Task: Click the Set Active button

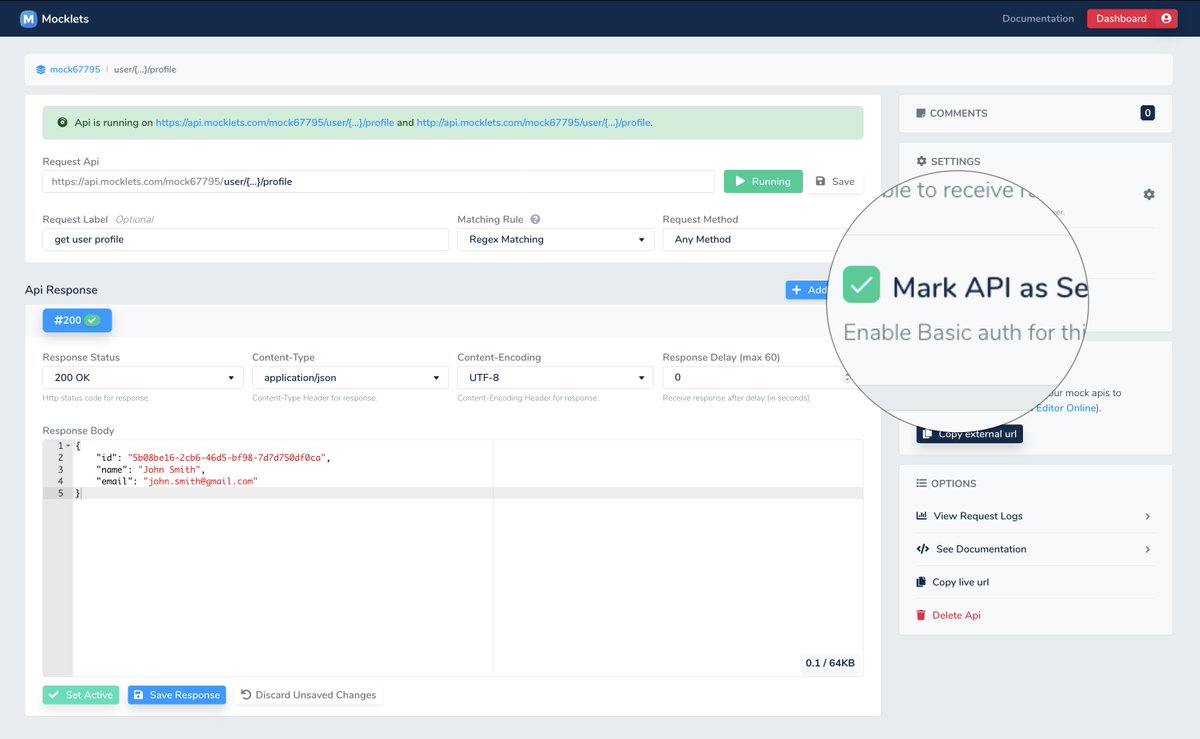Action: 81,695
